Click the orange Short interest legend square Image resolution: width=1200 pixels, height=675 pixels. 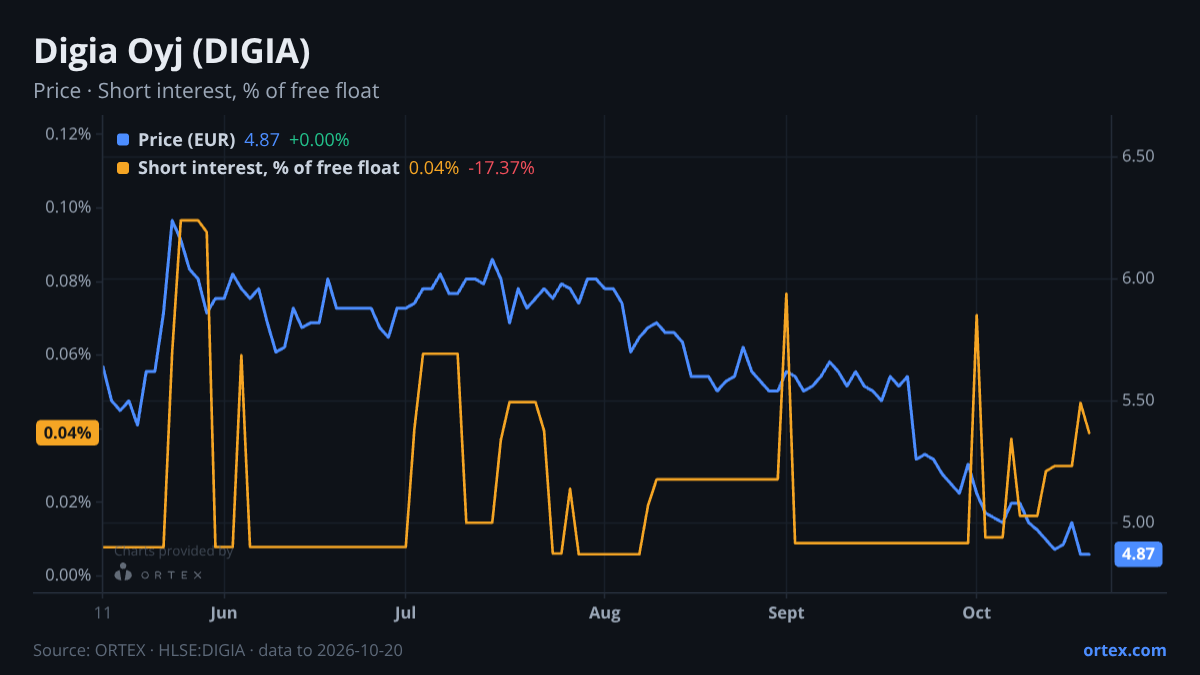coord(123,168)
